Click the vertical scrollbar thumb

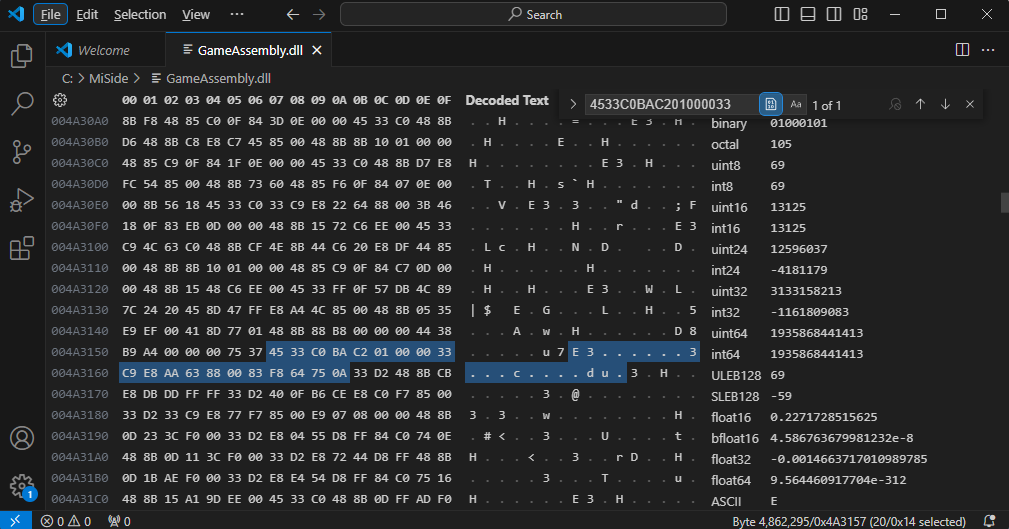tap(1004, 202)
